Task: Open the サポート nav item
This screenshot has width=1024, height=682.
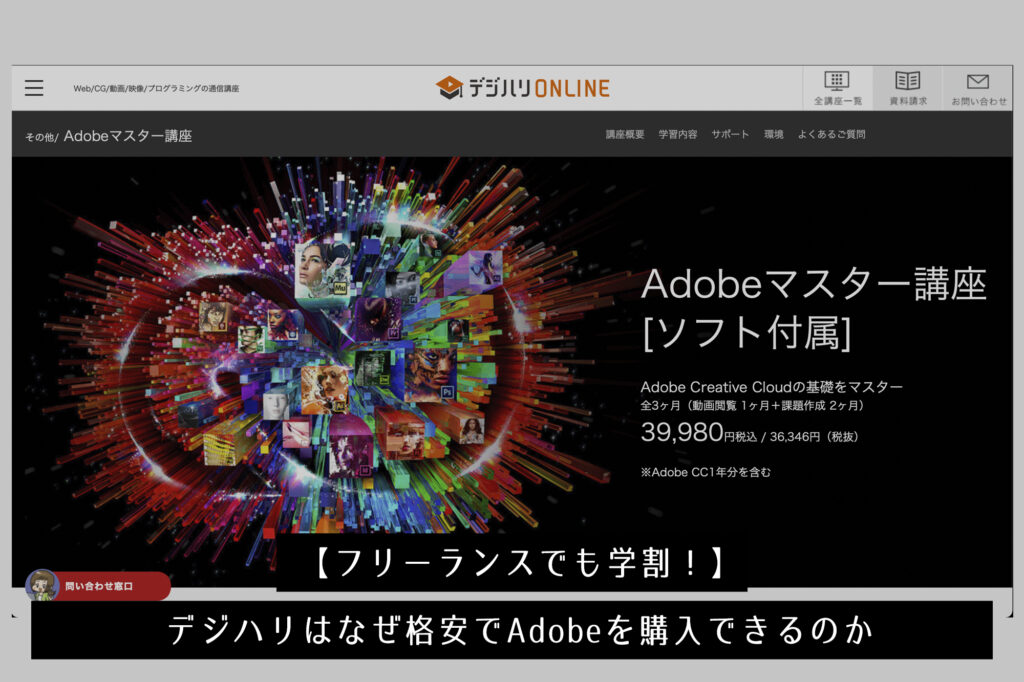Action: coord(730,135)
